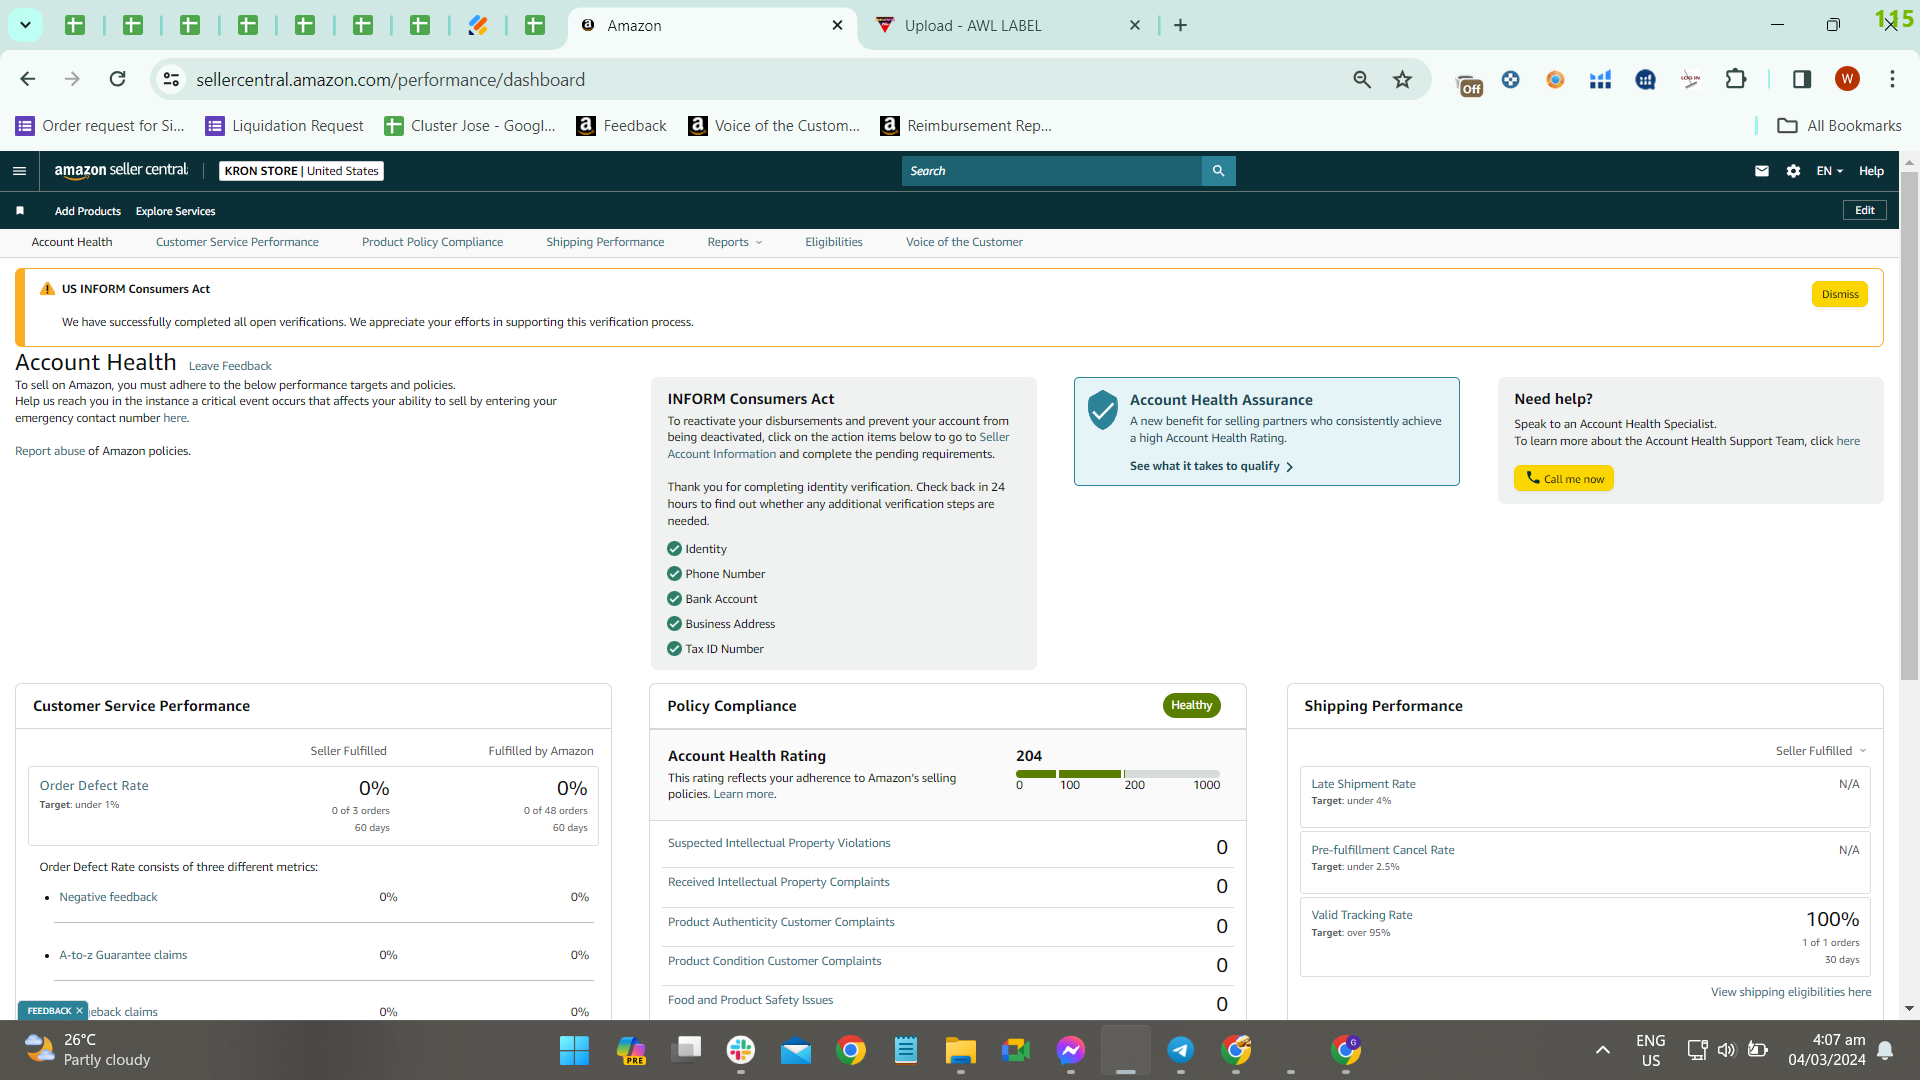
Task: Reload the current page
Action: coord(118,80)
